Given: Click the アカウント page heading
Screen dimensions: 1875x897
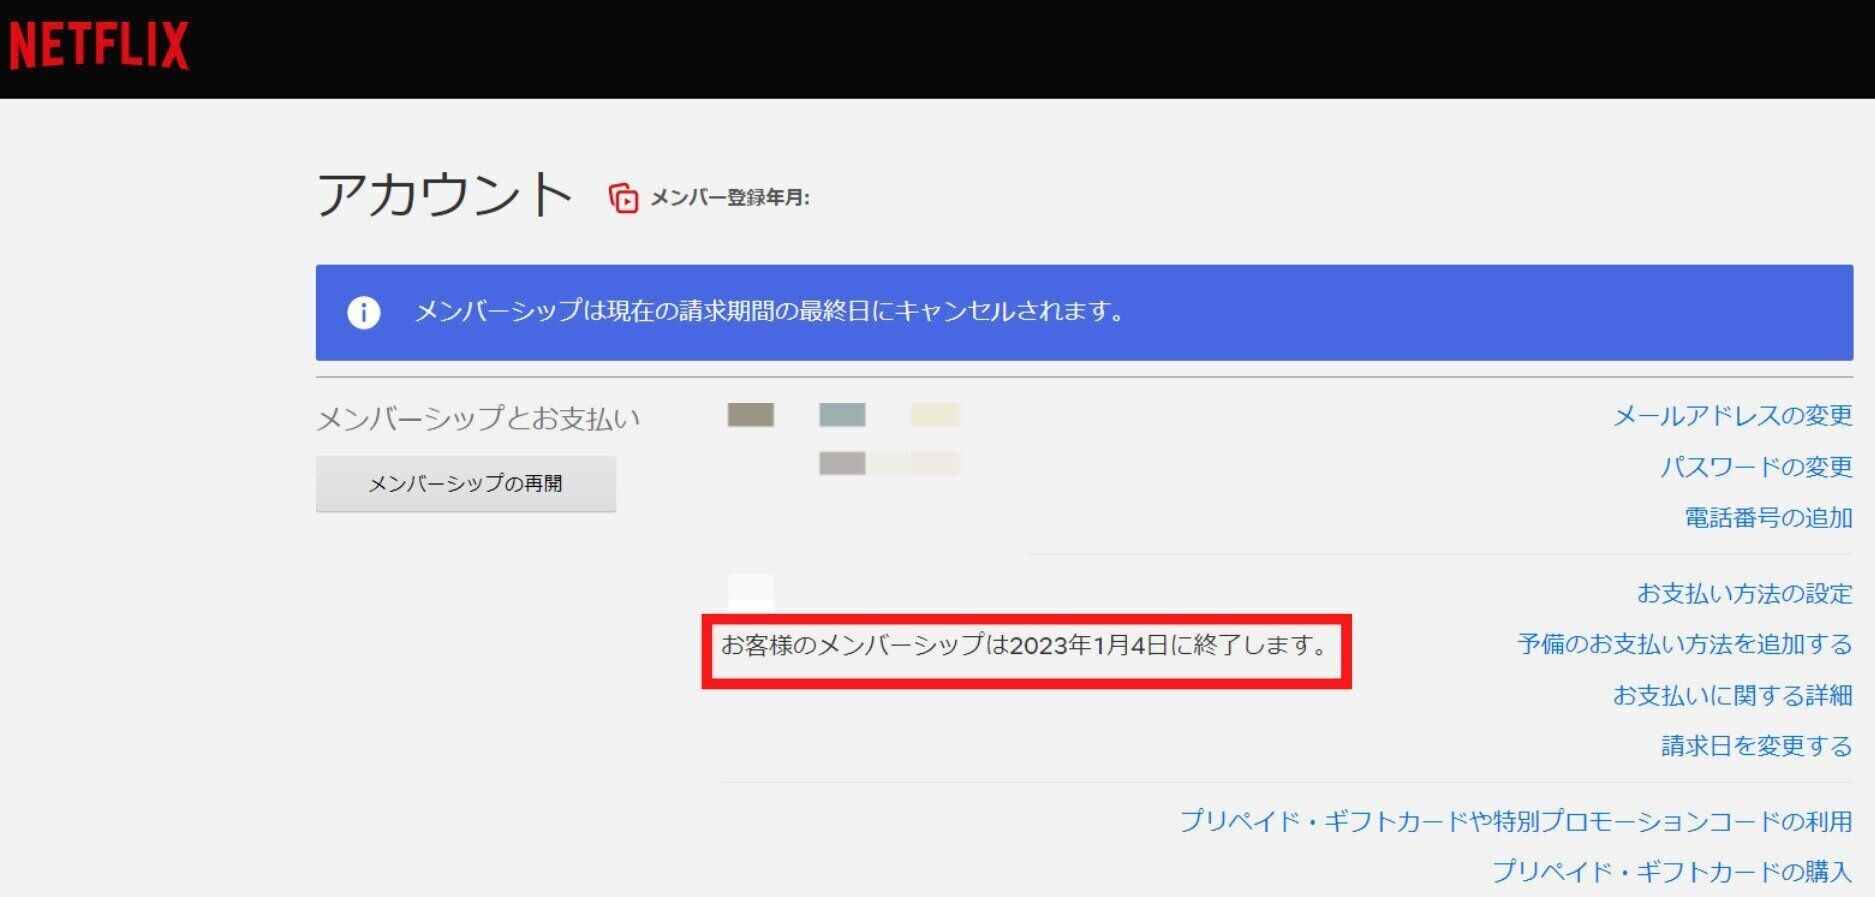Looking at the screenshot, I should click(444, 194).
